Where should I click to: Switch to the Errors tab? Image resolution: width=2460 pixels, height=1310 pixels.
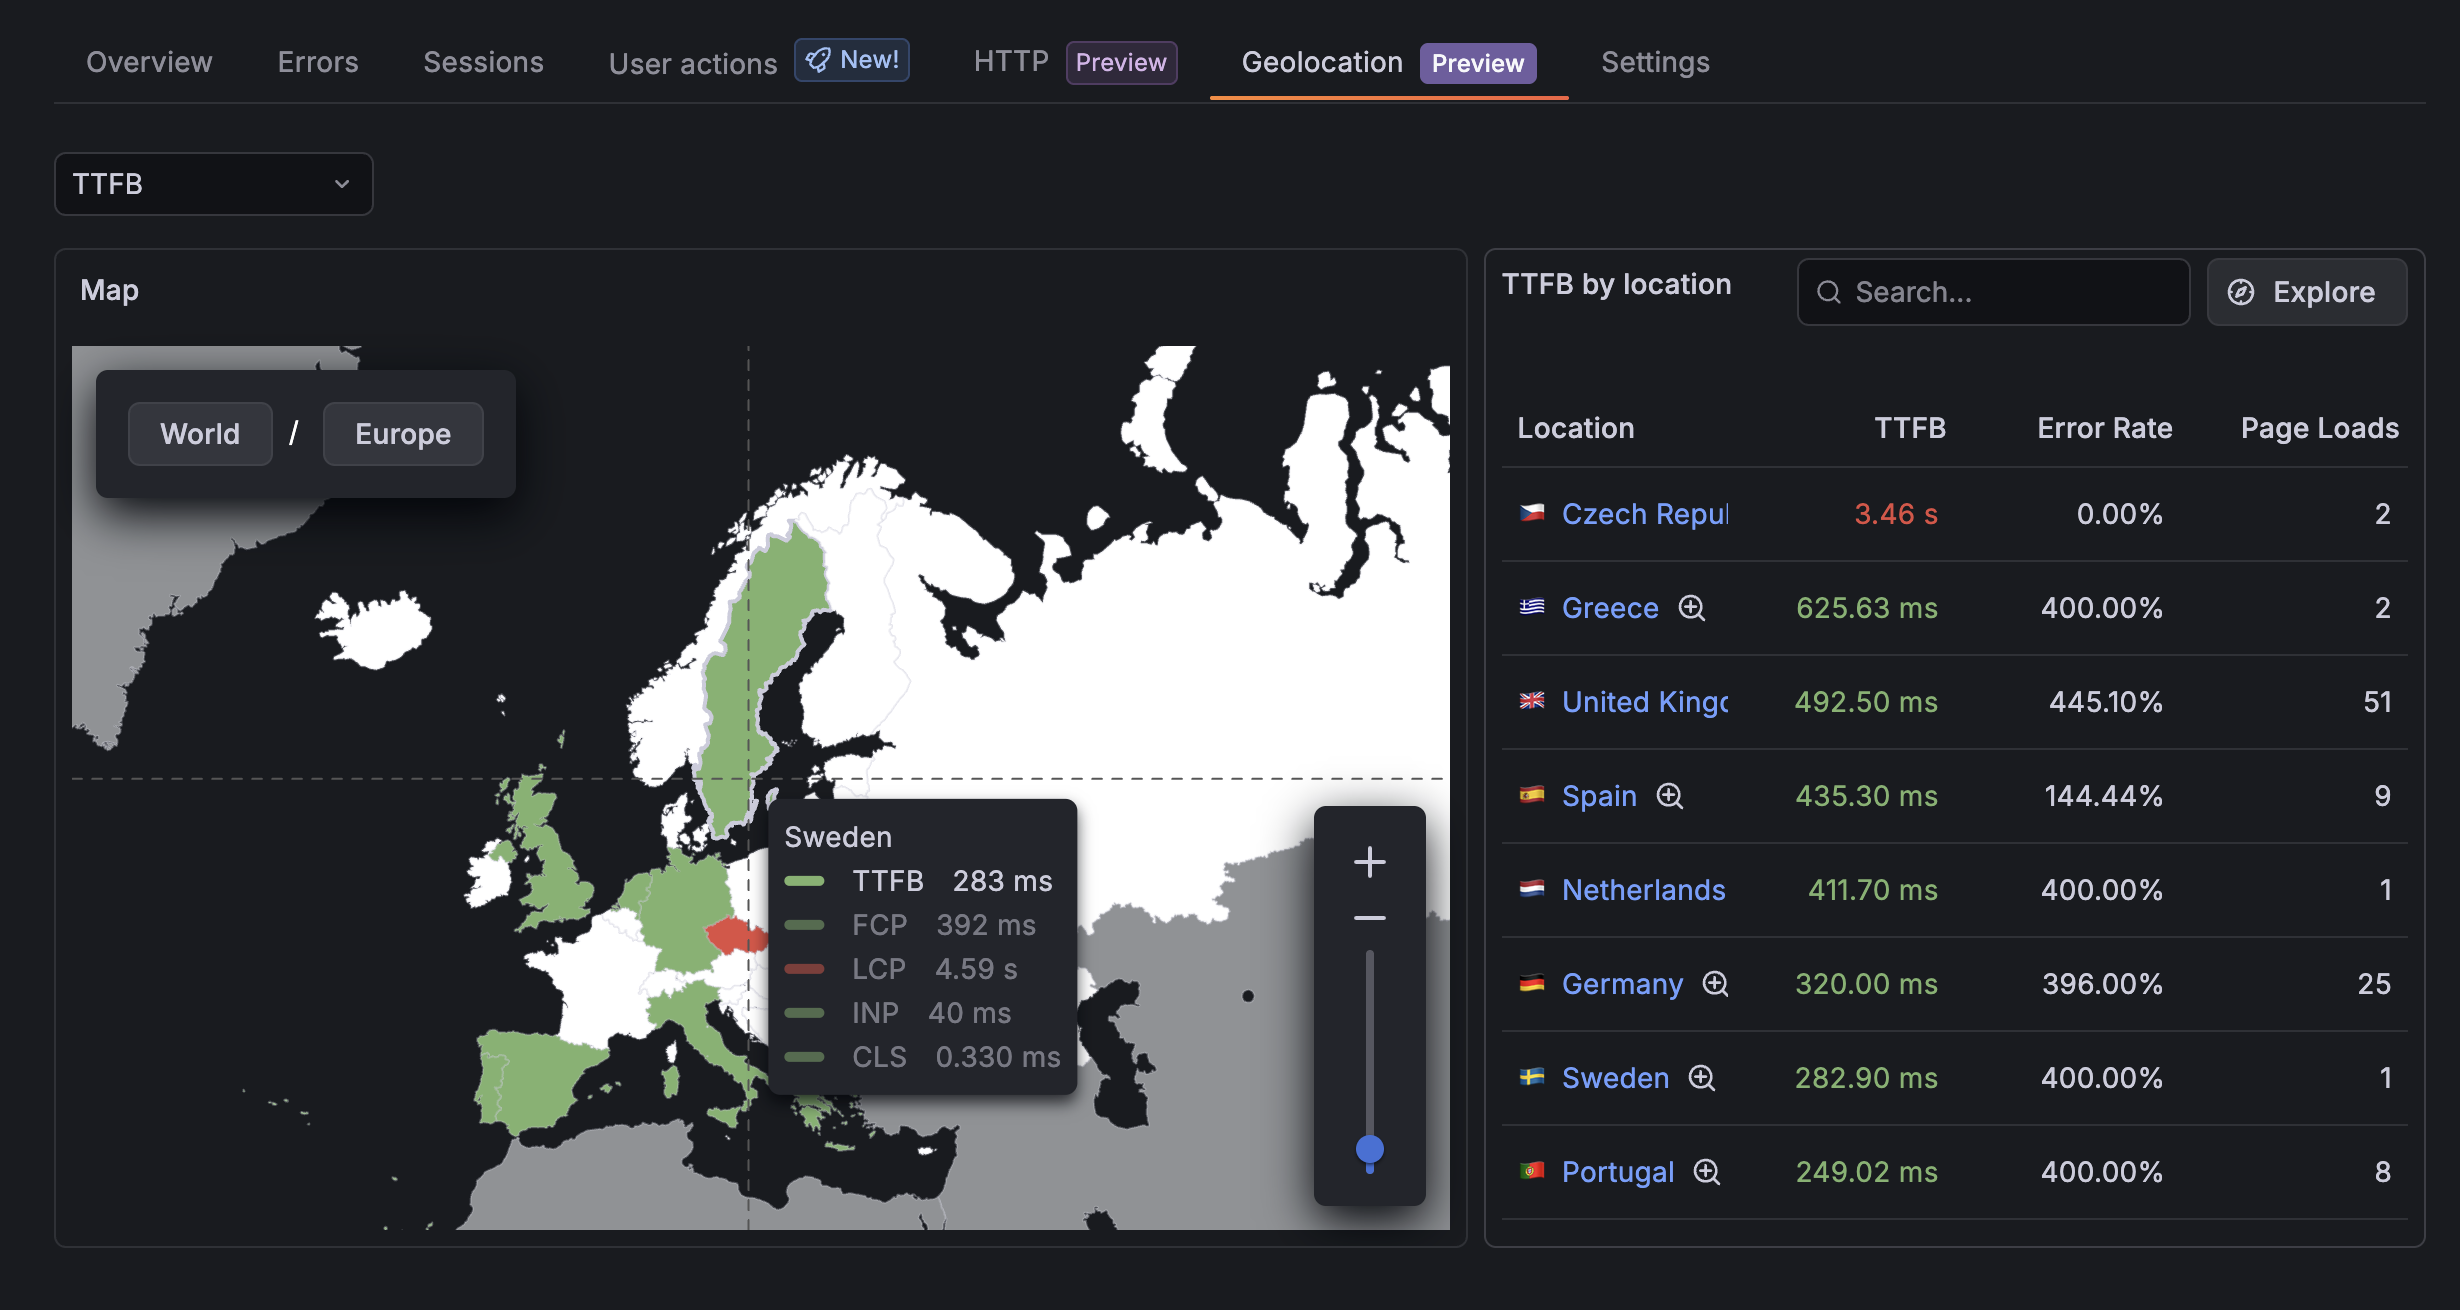point(317,62)
